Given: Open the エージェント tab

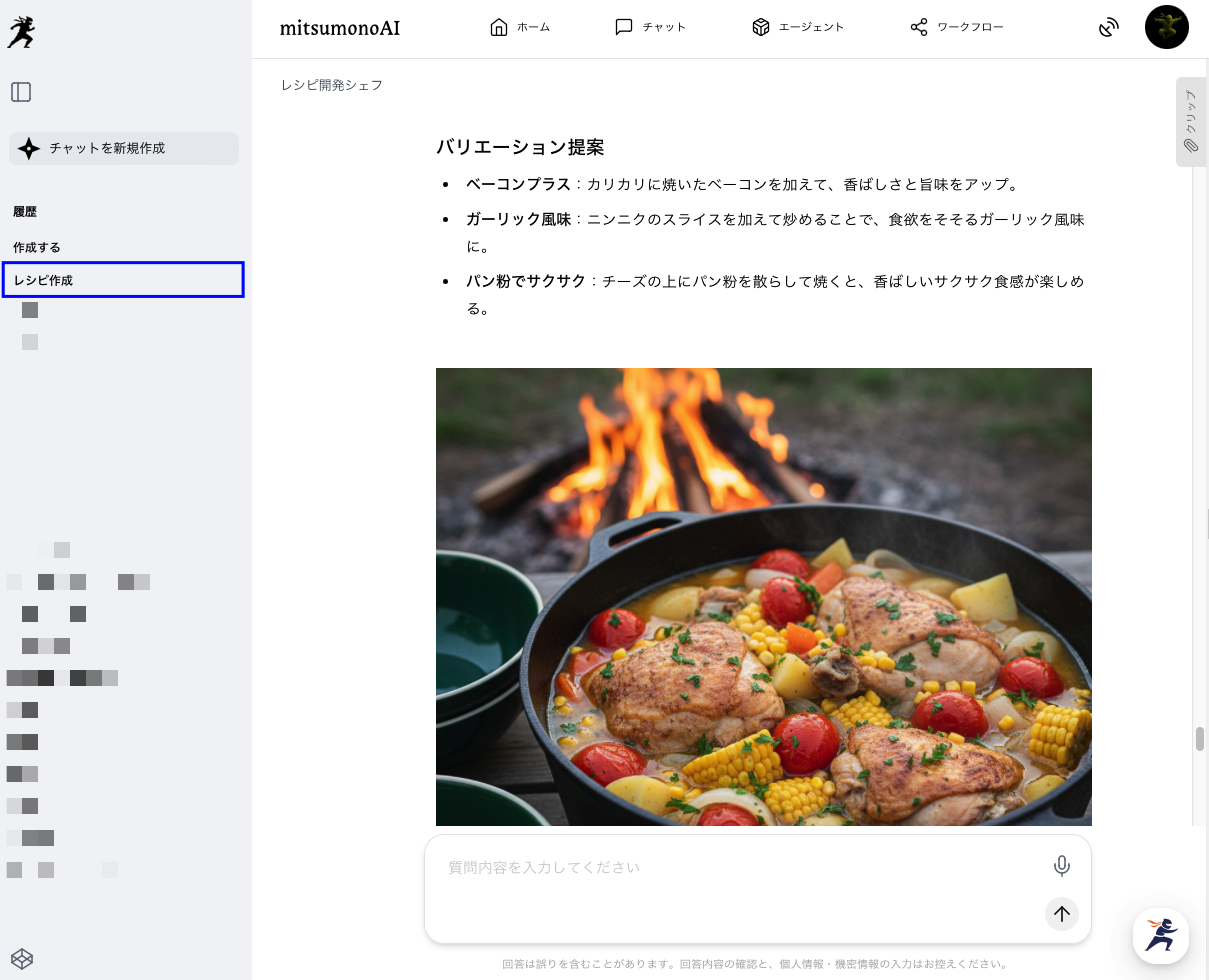Looking at the screenshot, I should (x=797, y=27).
